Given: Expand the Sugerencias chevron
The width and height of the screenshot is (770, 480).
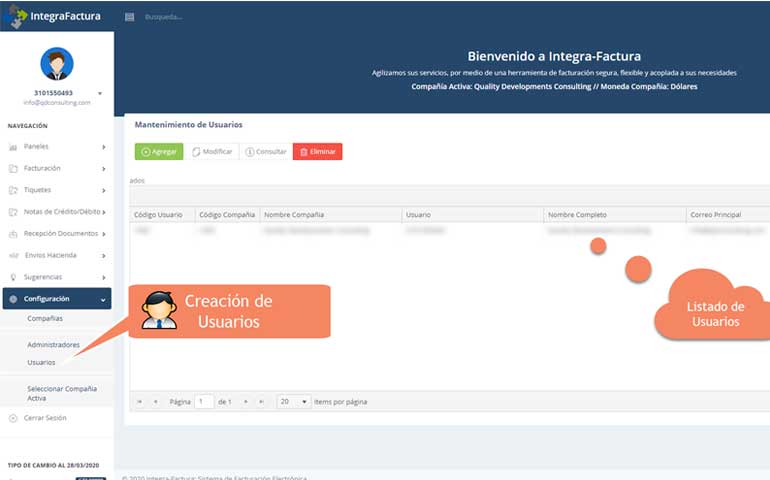Looking at the screenshot, I should [x=104, y=277].
